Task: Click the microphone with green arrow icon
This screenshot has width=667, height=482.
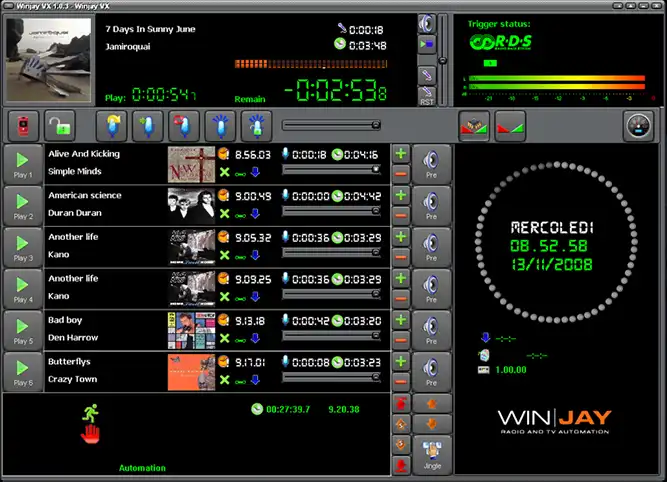Action: click(148, 125)
